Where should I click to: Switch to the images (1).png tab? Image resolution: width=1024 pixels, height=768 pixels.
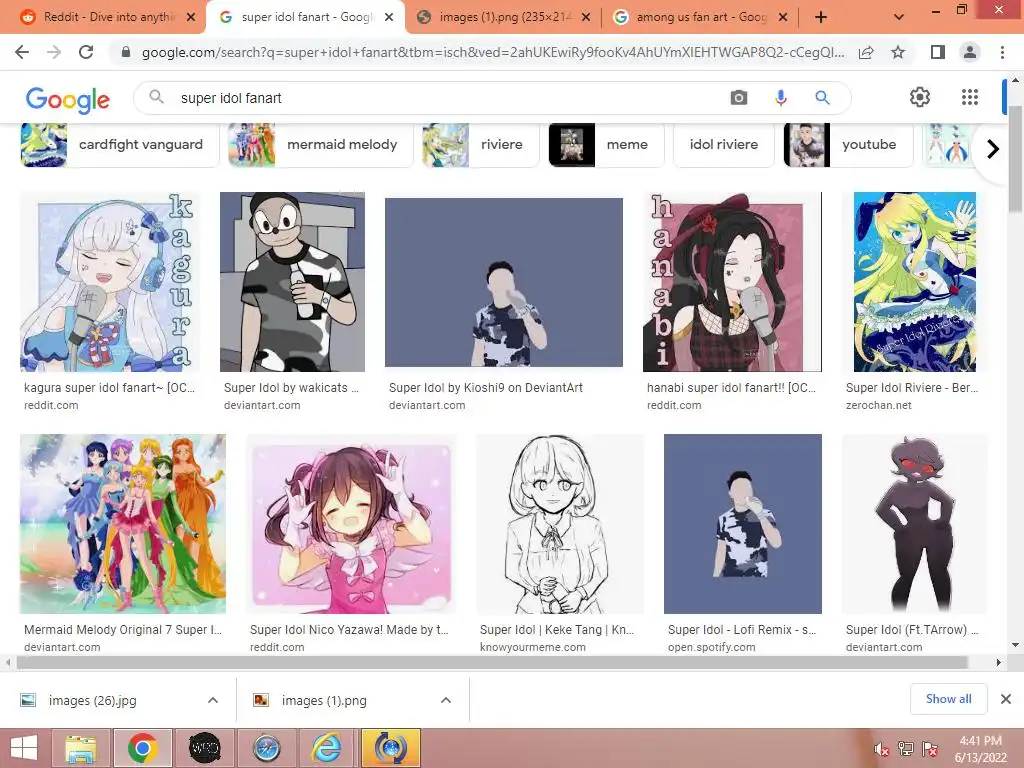pyautogui.click(x=503, y=17)
